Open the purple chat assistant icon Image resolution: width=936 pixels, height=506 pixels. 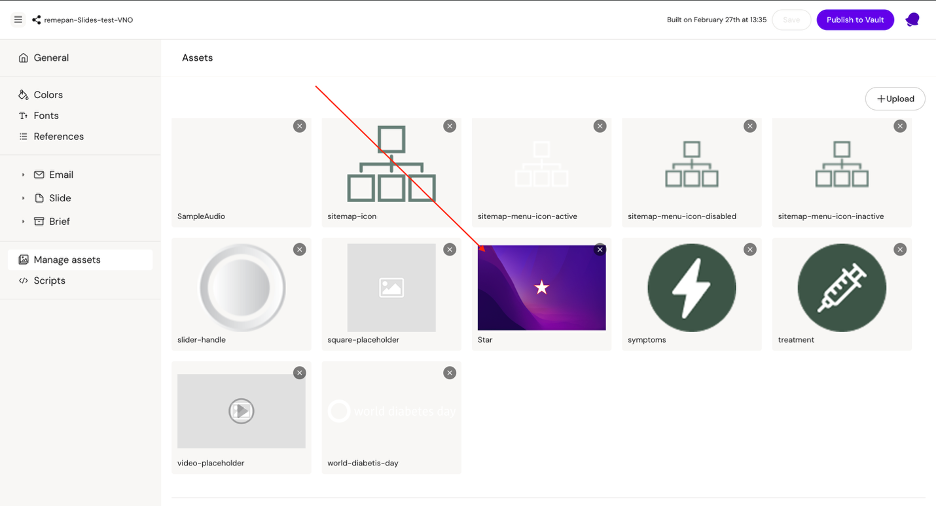point(912,20)
